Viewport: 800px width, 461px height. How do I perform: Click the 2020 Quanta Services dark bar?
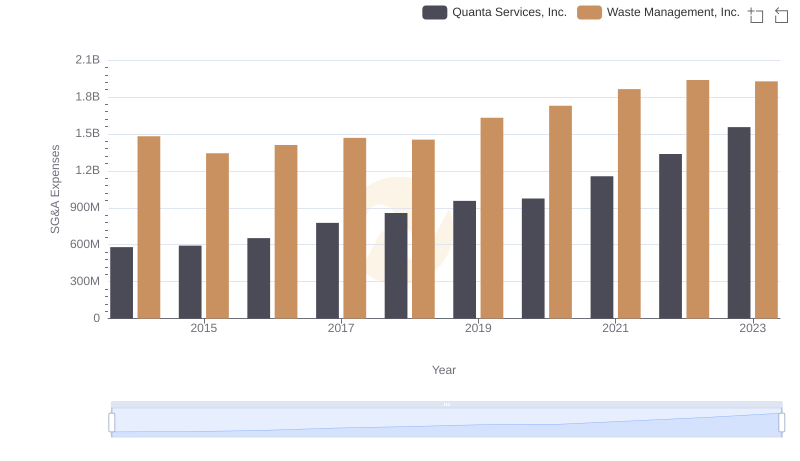point(533,259)
